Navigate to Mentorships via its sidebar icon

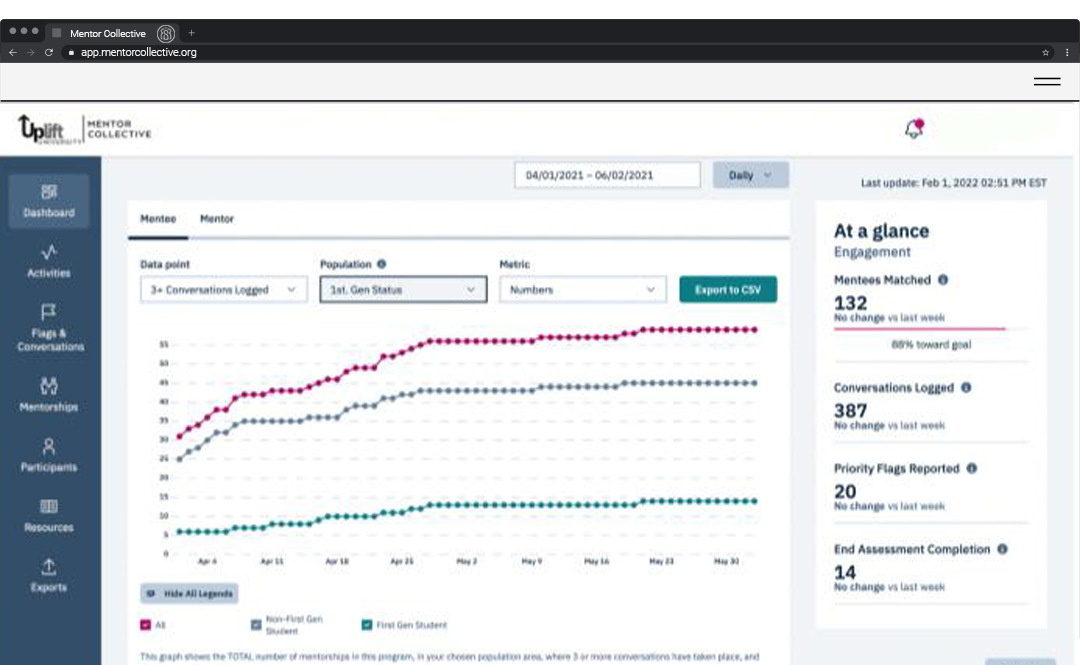[x=49, y=394]
